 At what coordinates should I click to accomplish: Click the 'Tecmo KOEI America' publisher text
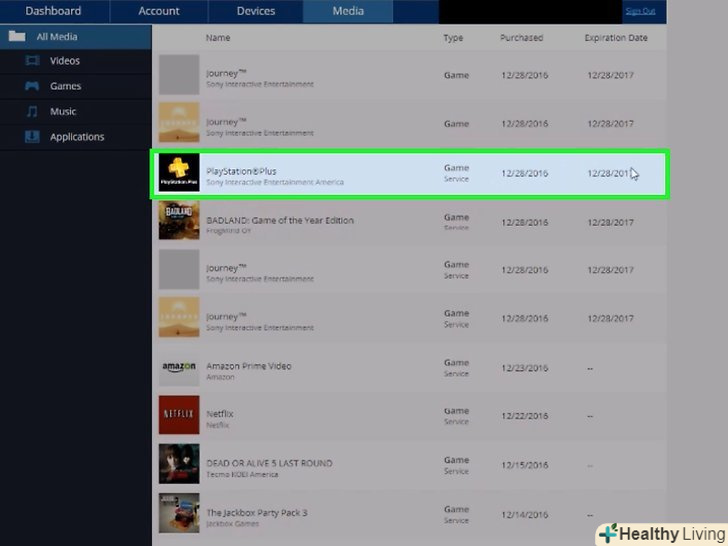point(242,474)
